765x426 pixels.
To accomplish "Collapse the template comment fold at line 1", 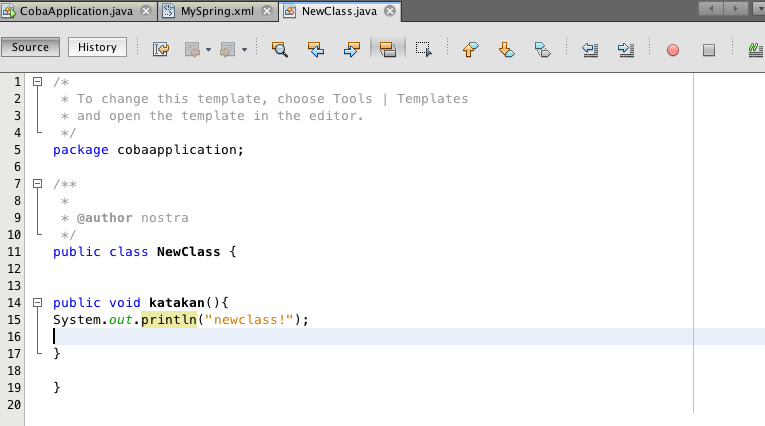I will 38,81.
